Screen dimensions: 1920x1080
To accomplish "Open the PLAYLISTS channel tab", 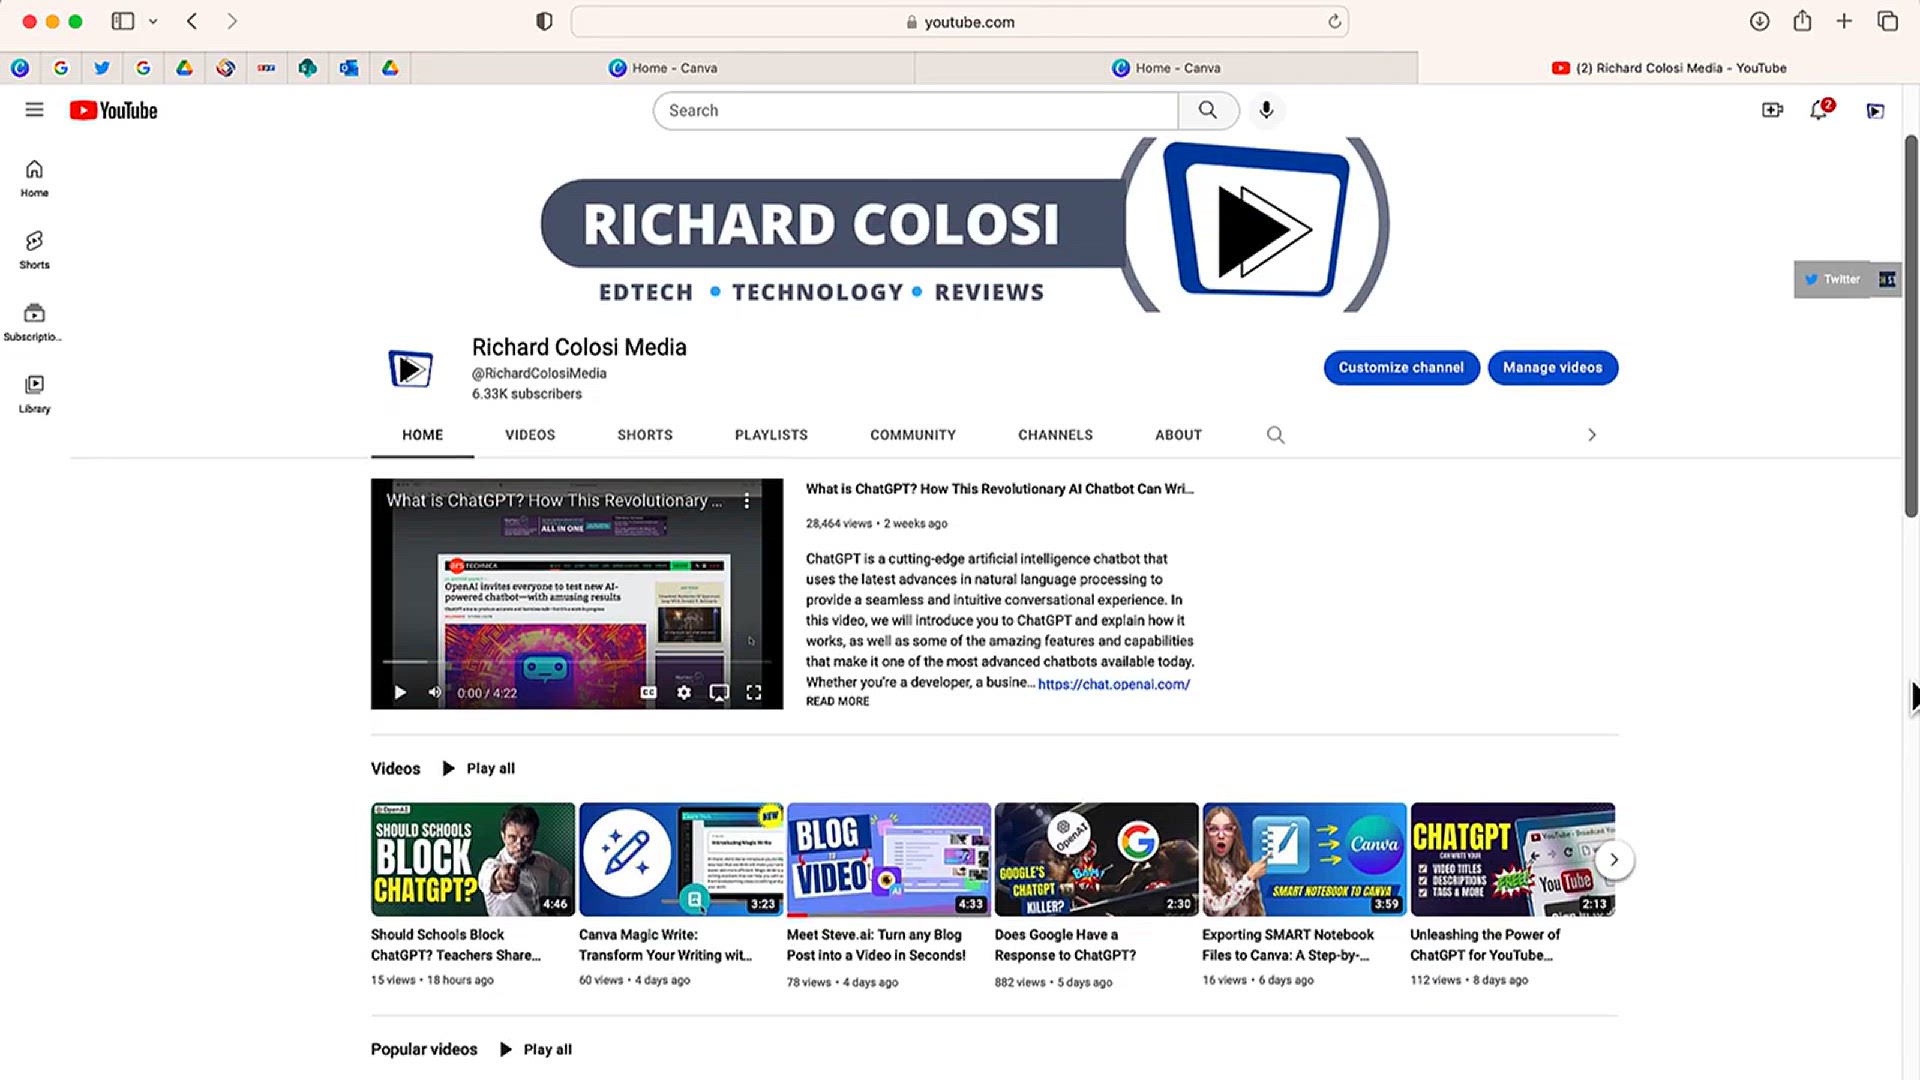I will (x=771, y=435).
